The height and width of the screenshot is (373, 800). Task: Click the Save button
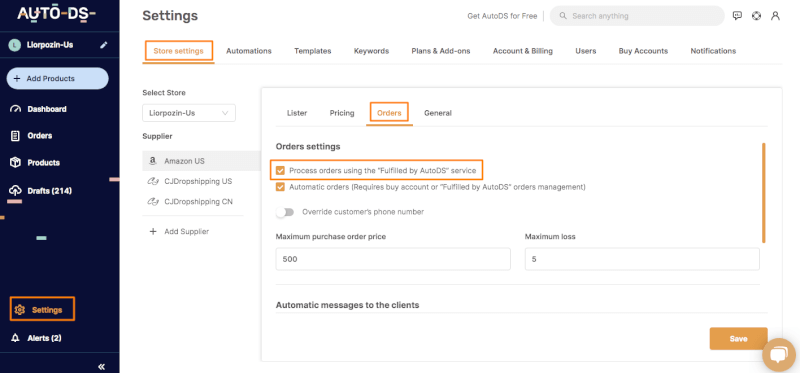tap(738, 339)
